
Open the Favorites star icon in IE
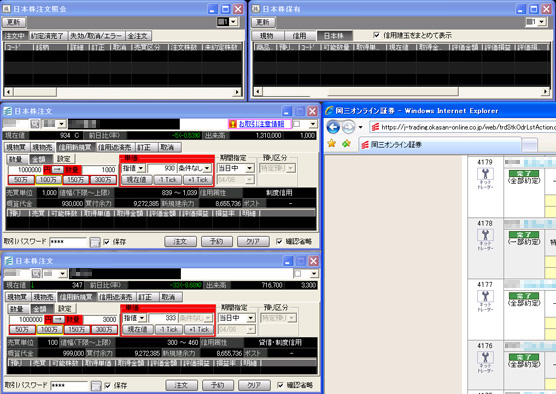(332, 143)
